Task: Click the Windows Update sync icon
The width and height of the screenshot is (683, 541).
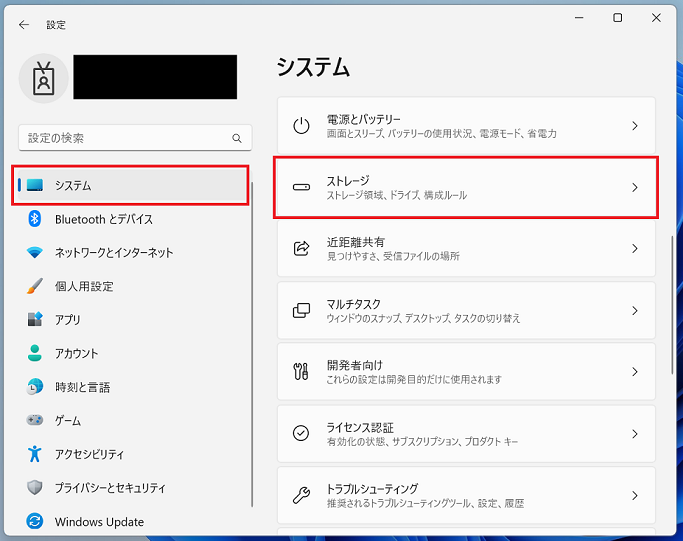Action: click(x=35, y=521)
